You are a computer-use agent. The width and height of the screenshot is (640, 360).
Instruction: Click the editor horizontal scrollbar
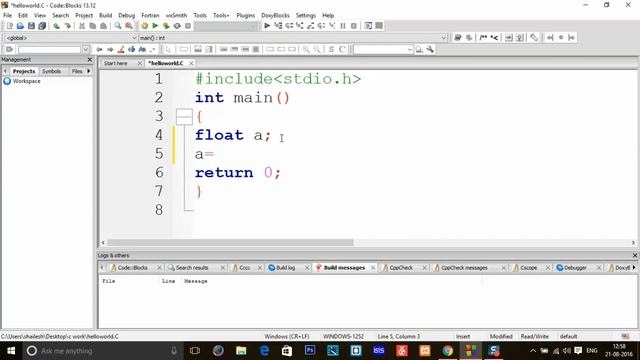click(230, 242)
